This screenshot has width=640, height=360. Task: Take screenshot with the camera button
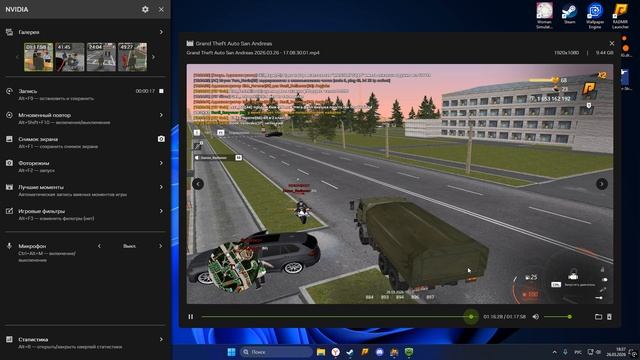click(161, 139)
